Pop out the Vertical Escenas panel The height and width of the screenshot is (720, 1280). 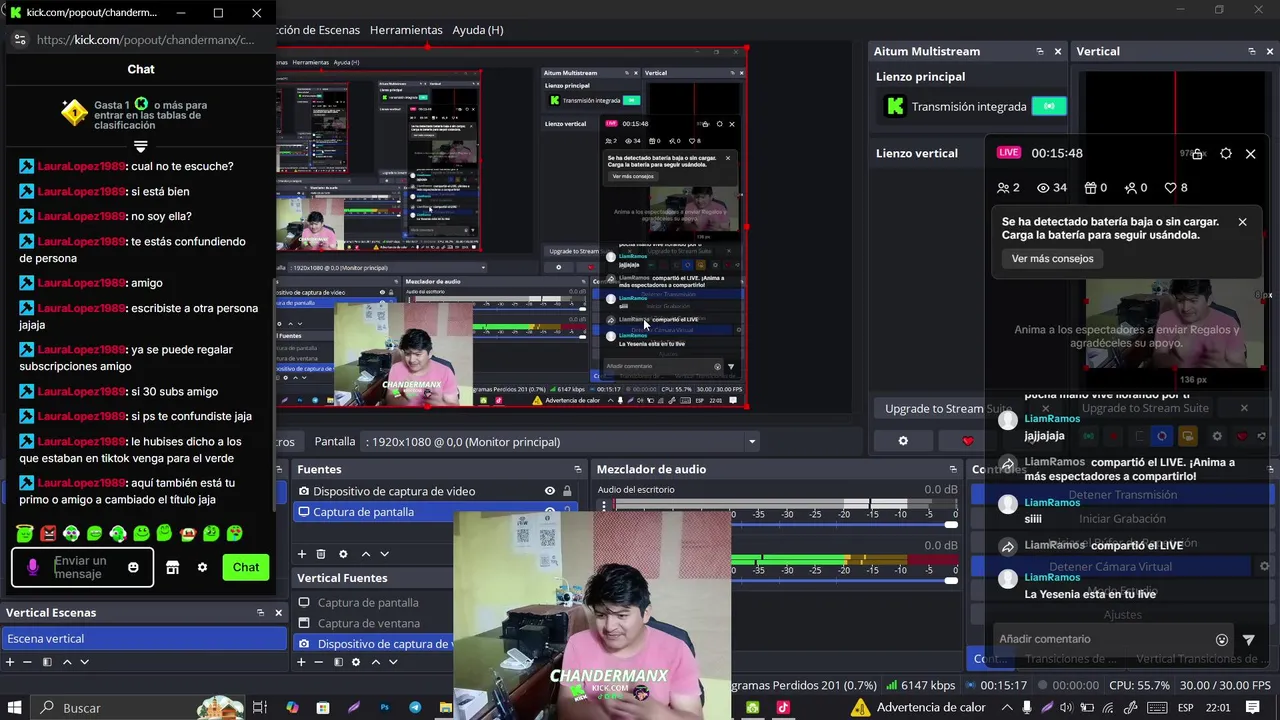point(260,612)
